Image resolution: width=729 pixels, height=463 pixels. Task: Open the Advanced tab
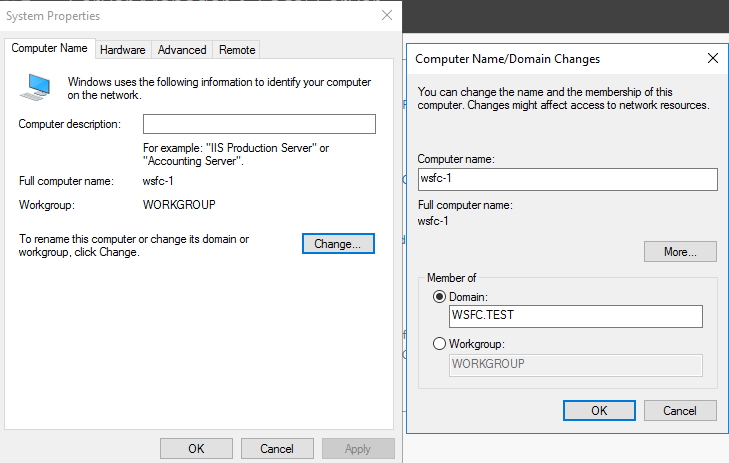182,49
